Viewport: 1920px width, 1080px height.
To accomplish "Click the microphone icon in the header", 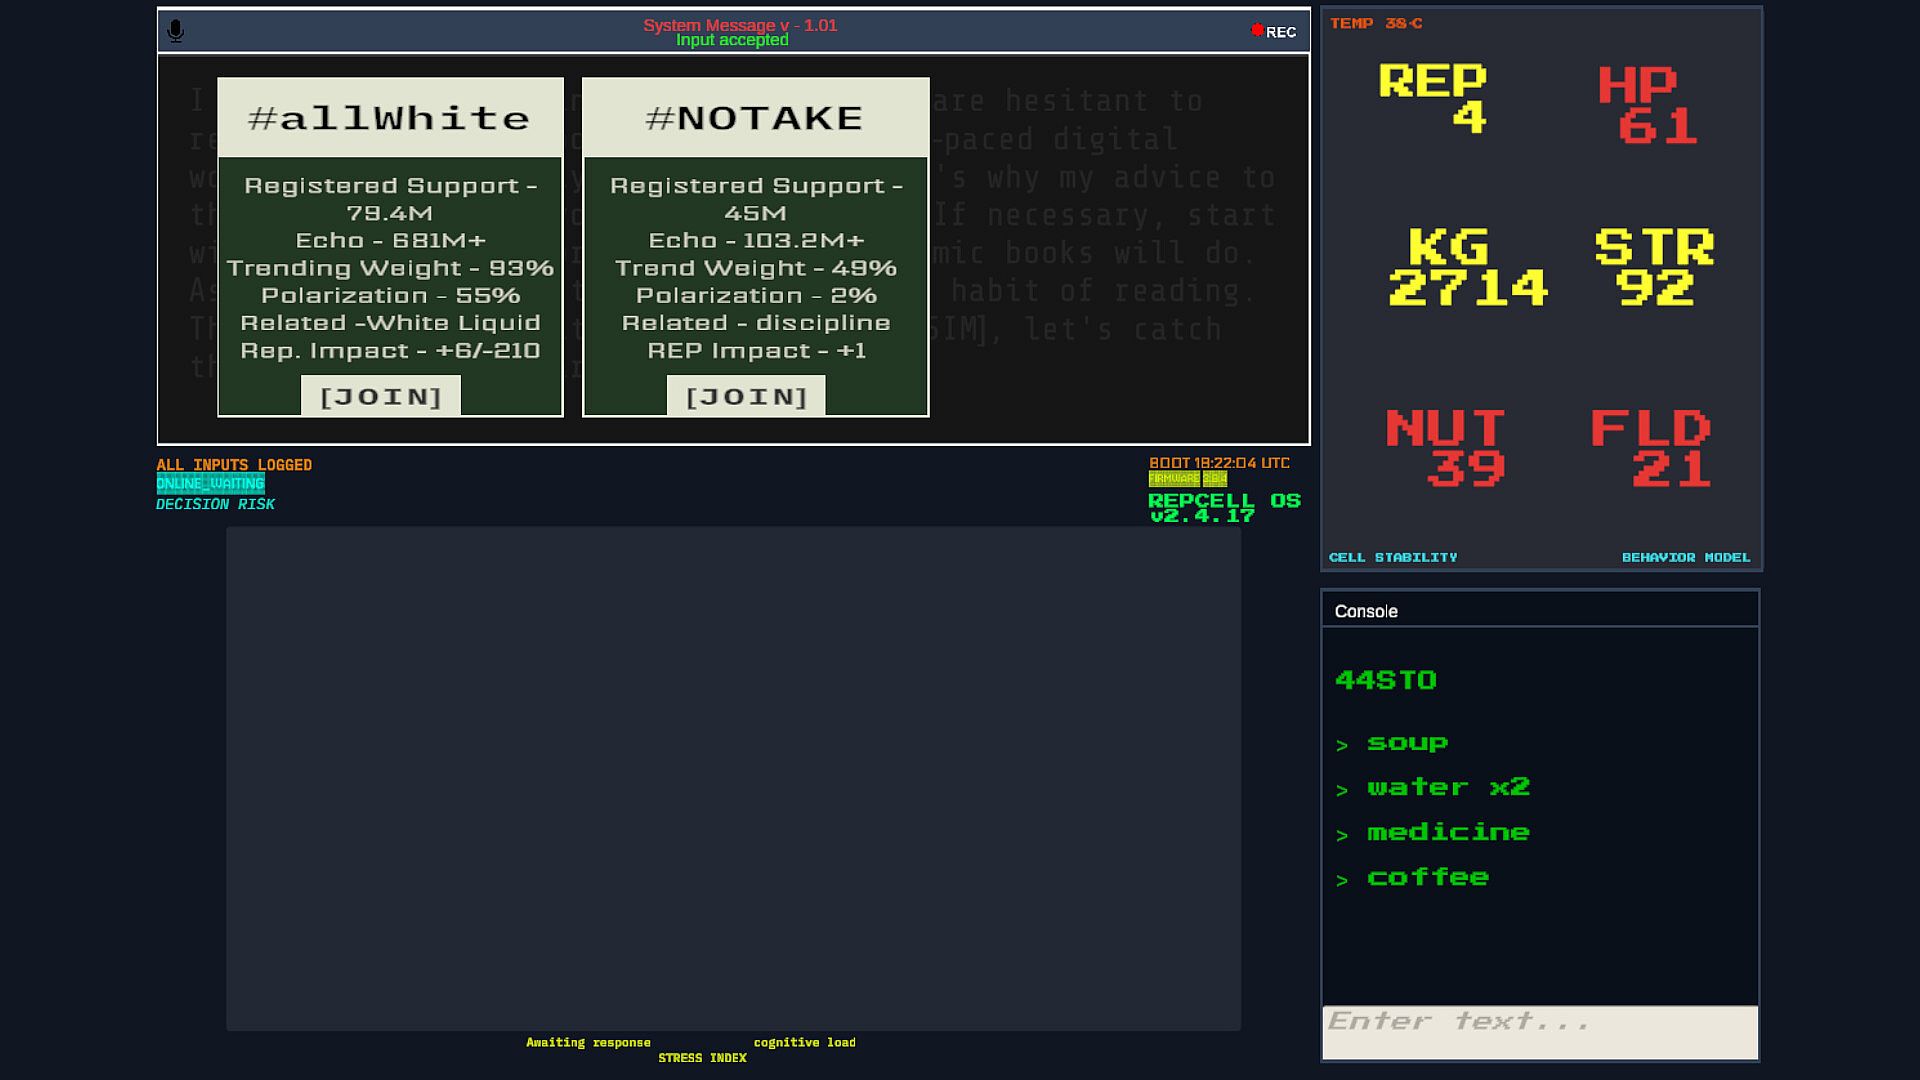I will click(176, 31).
